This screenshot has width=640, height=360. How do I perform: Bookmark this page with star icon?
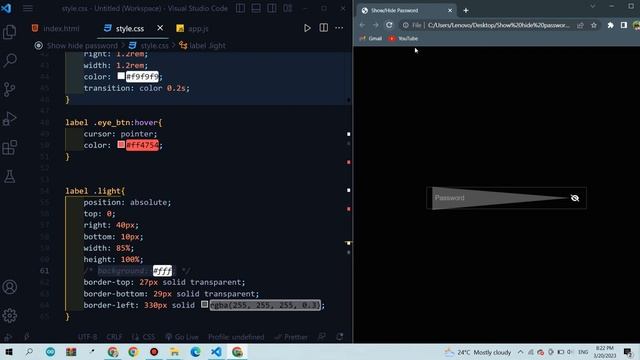tap(594, 25)
